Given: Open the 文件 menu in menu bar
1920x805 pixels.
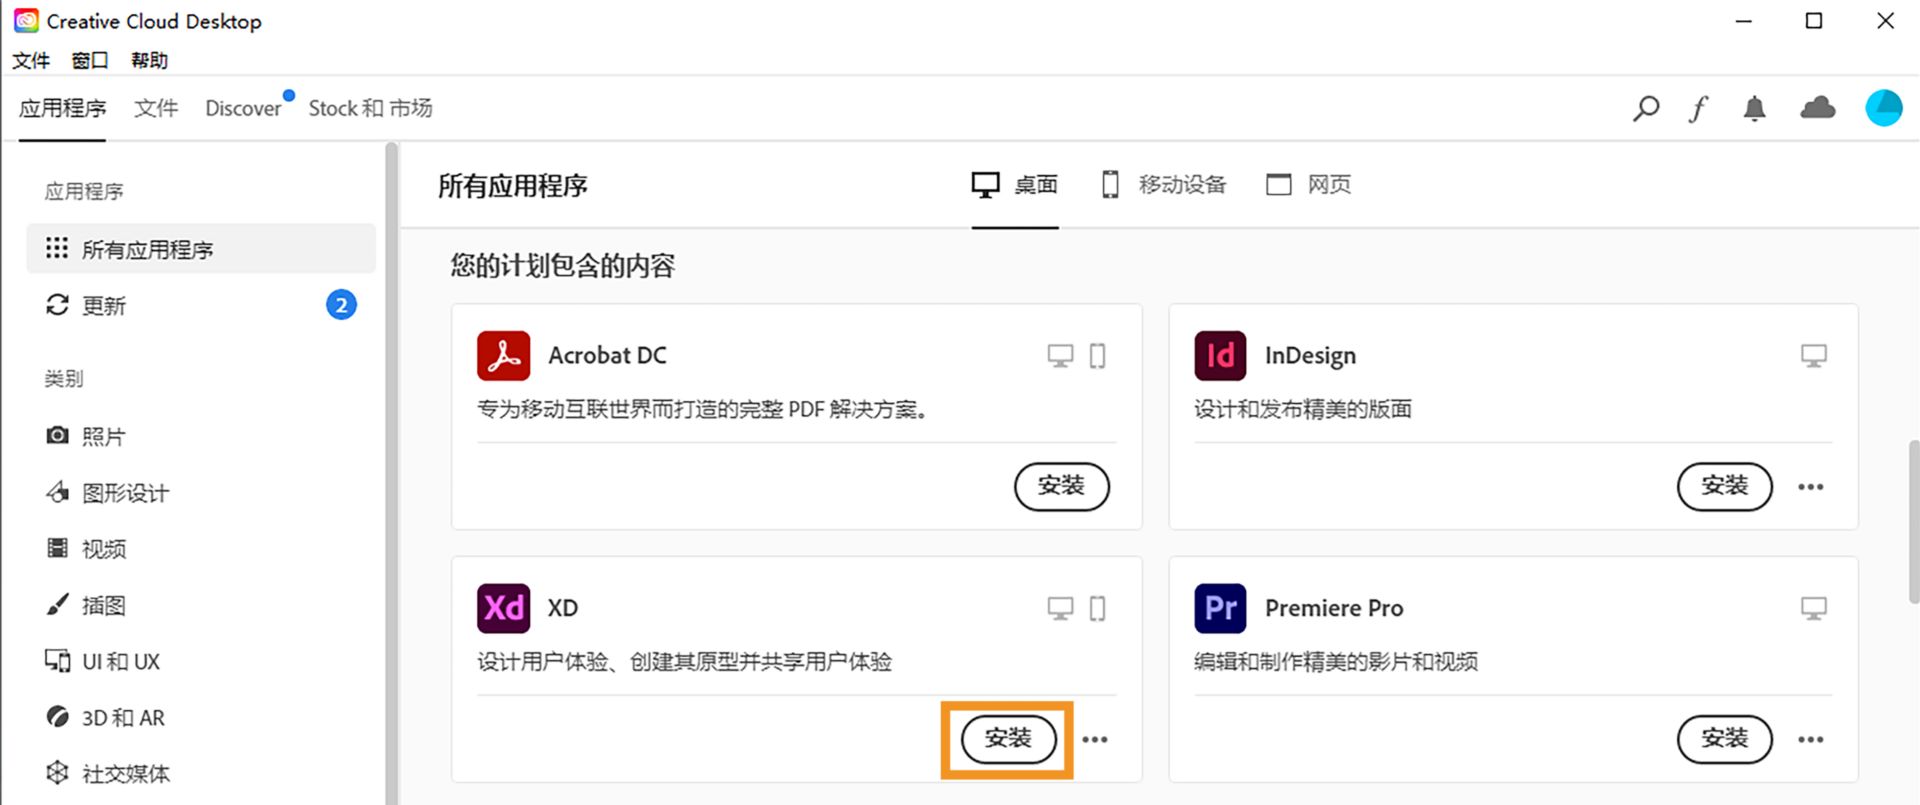Looking at the screenshot, I should click(x=31, y=60).
